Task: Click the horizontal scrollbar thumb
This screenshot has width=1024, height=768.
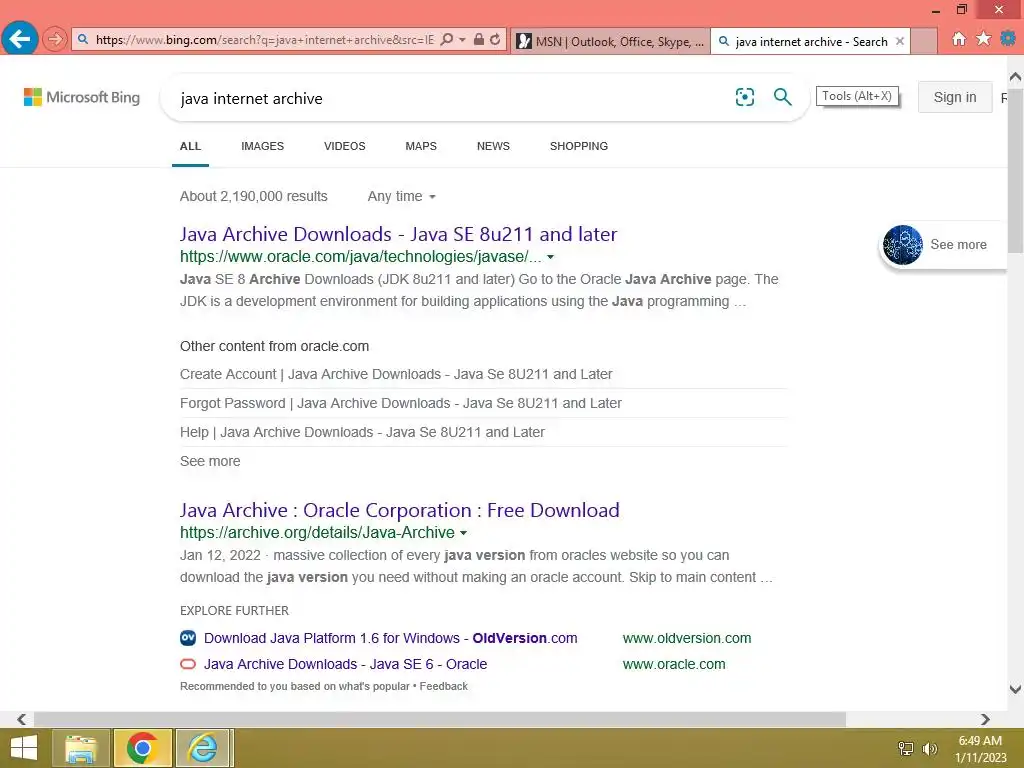Action: 440,719
